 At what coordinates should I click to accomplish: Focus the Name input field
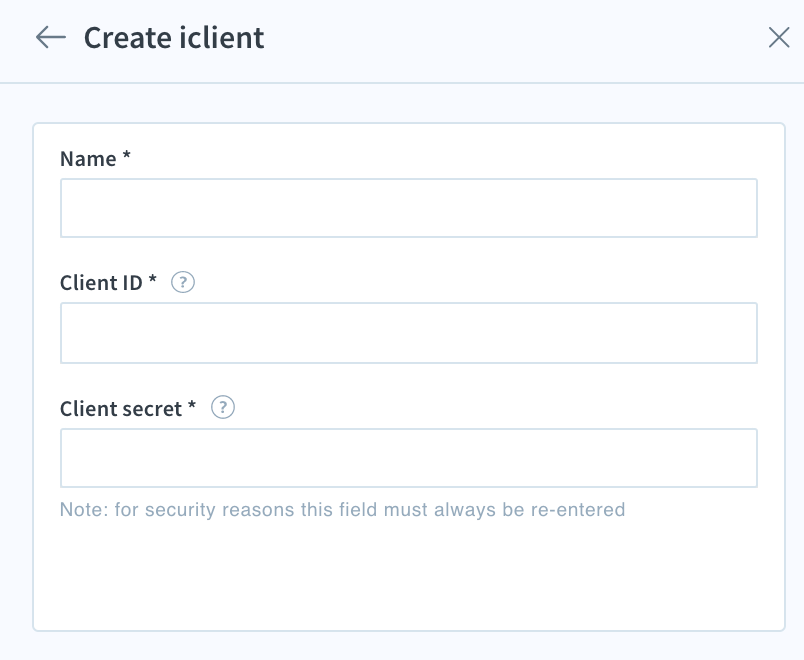(409, 208)
